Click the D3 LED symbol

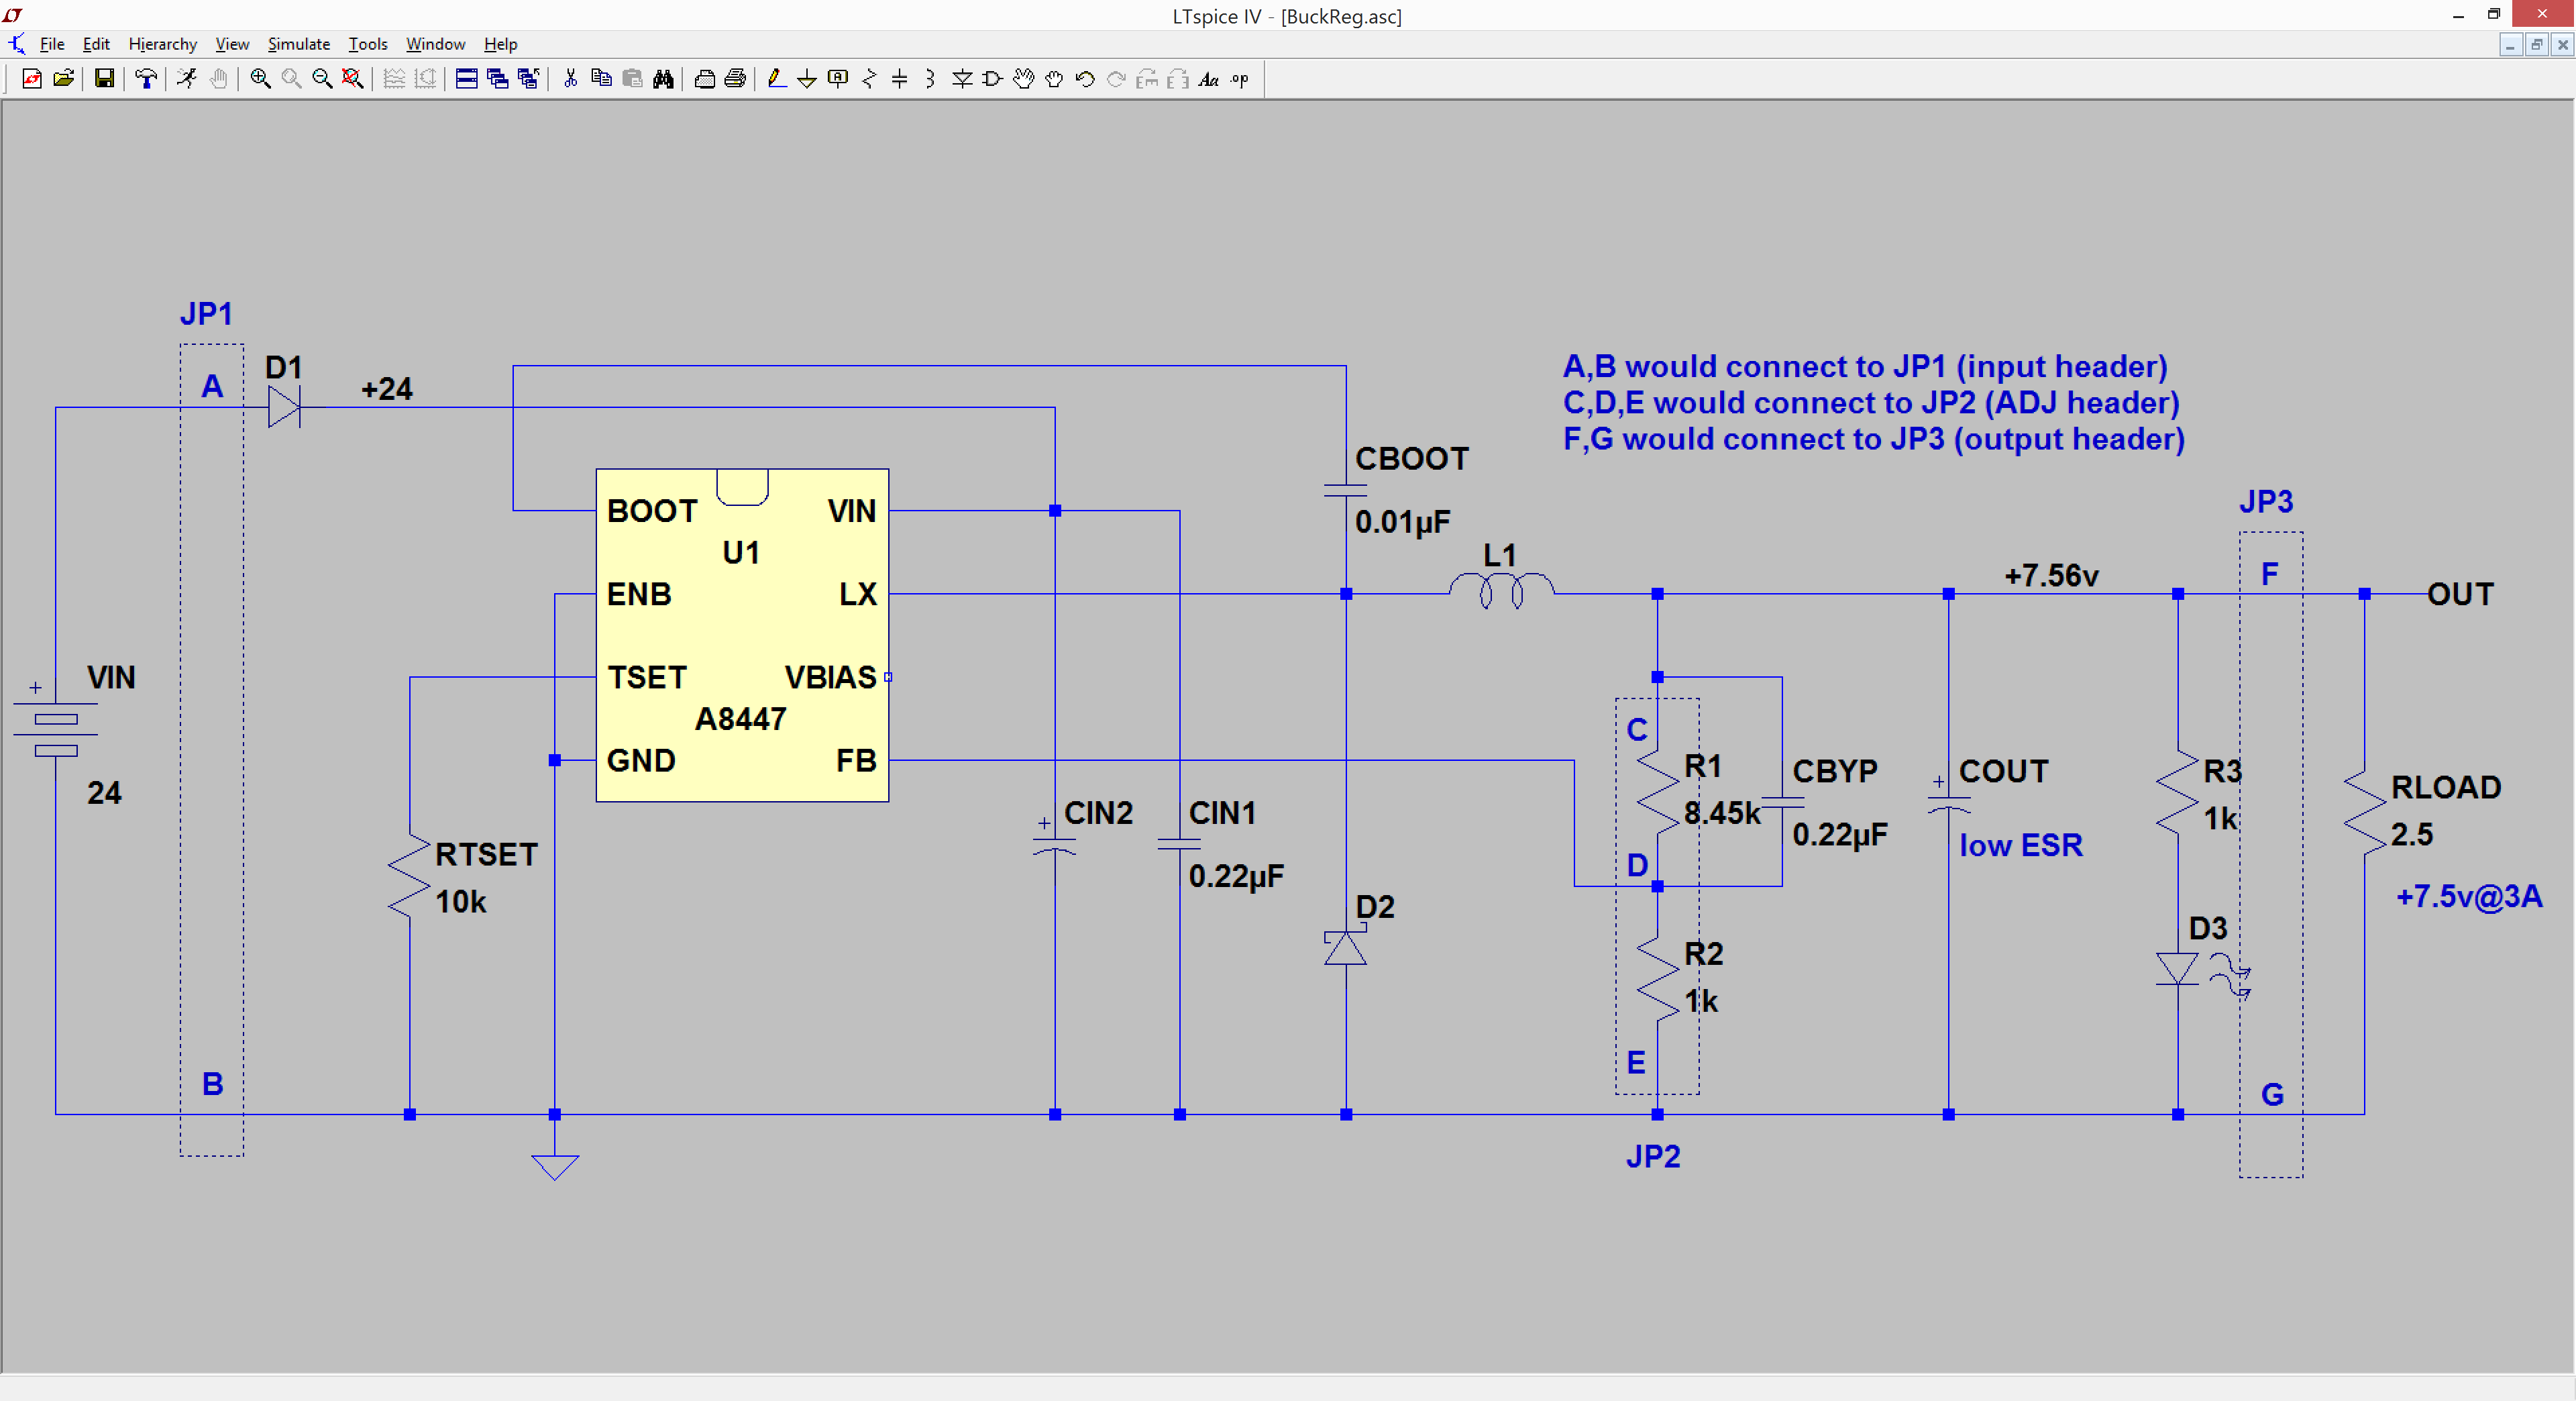(2178, 969)
